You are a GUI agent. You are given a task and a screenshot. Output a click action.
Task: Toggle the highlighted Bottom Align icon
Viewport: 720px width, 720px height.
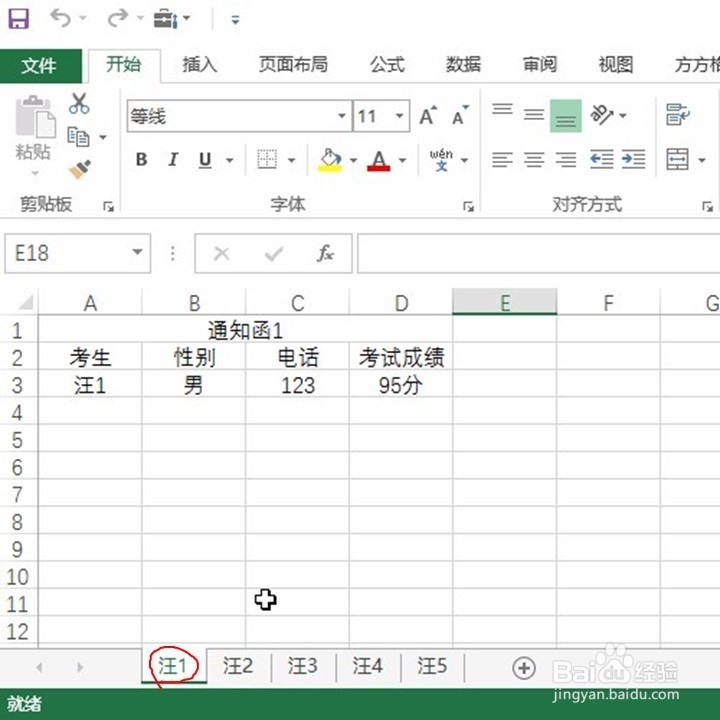pyautogui.click(x=566, y=116)
